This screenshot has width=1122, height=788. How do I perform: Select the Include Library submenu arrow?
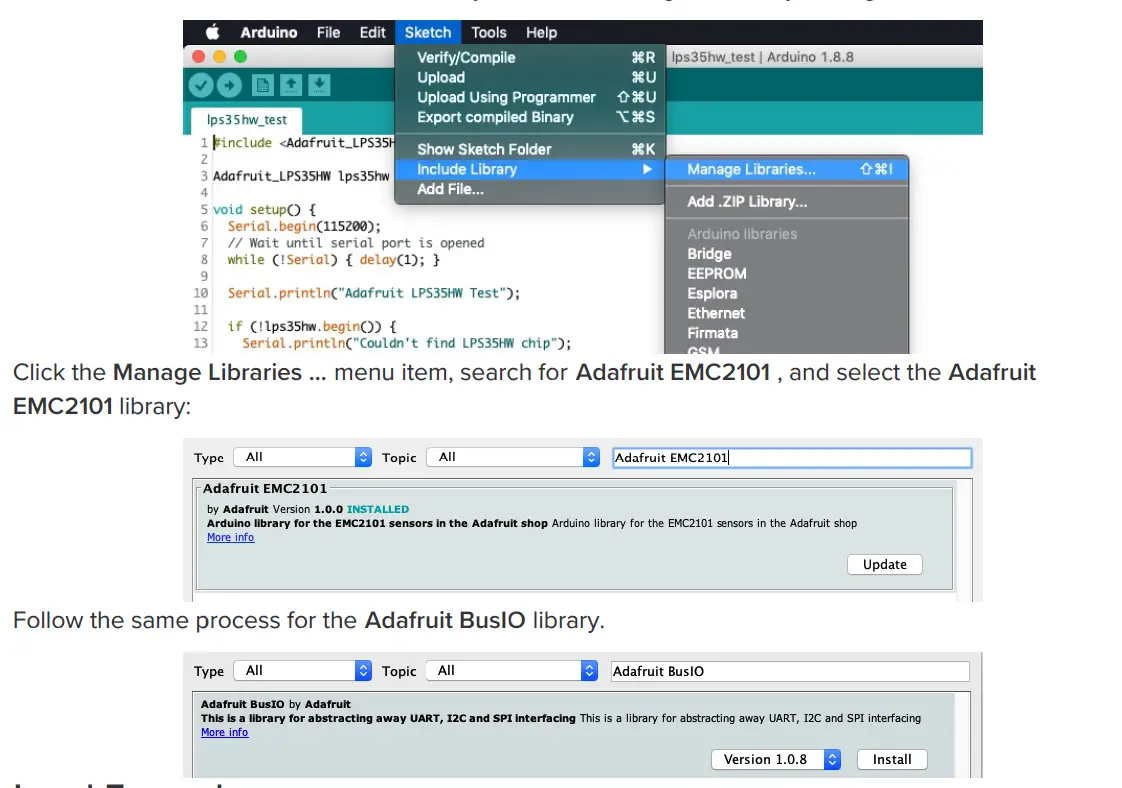point(648,169)
